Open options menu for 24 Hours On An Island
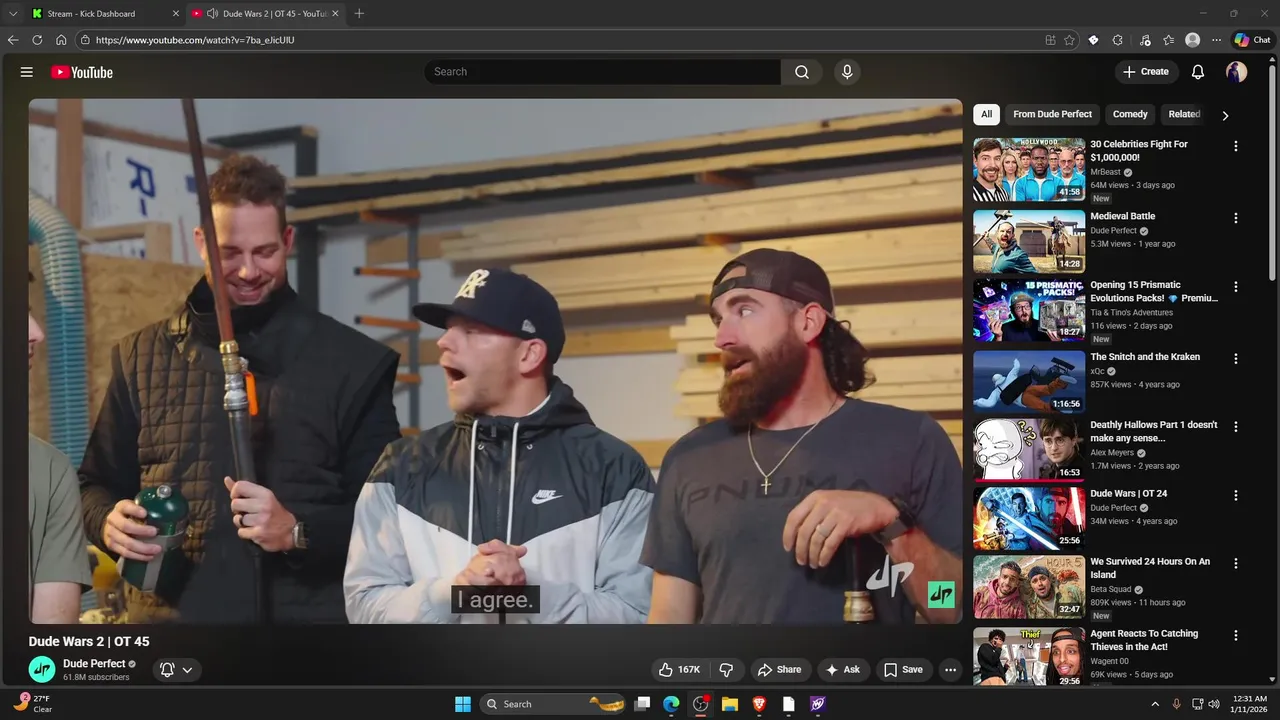1280x720 pixels. (x=1236, y=563)
